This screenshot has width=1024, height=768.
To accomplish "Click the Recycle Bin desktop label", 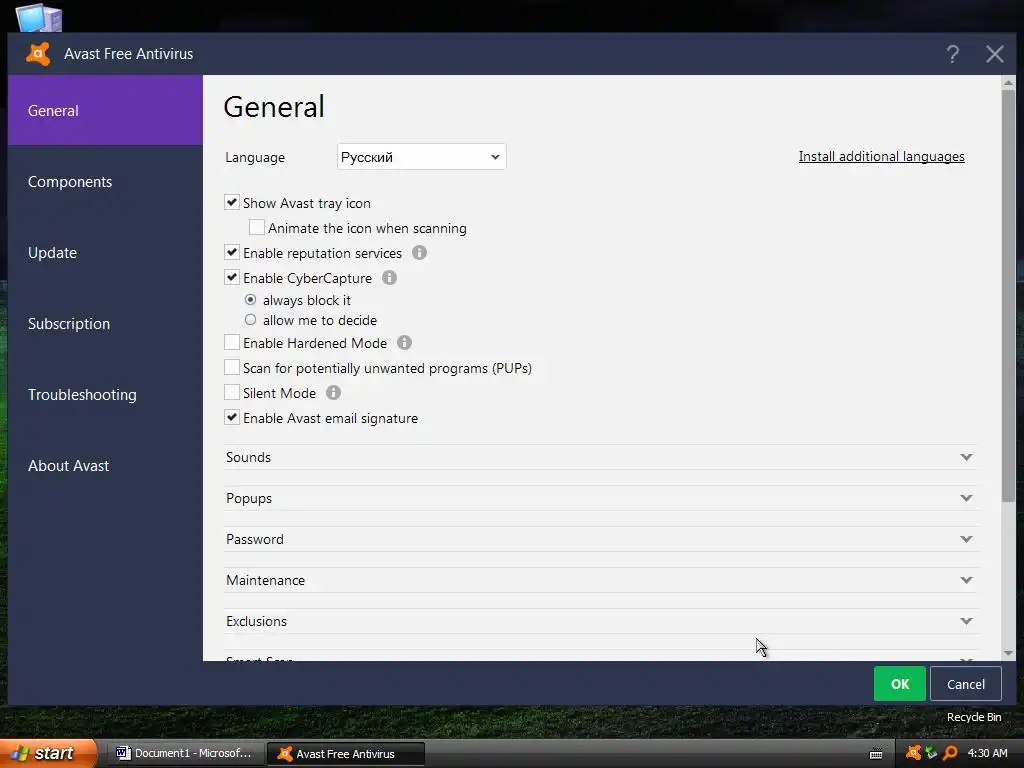I will coord(974,716).
